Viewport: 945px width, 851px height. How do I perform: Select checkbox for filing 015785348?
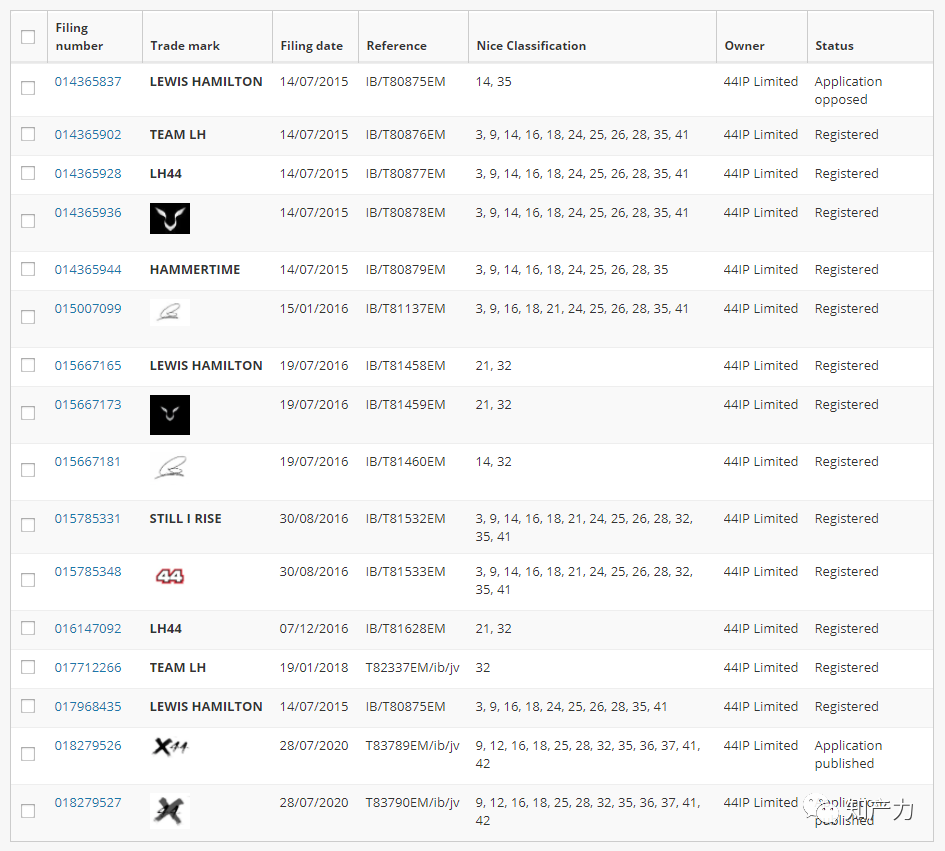point(28,580)
